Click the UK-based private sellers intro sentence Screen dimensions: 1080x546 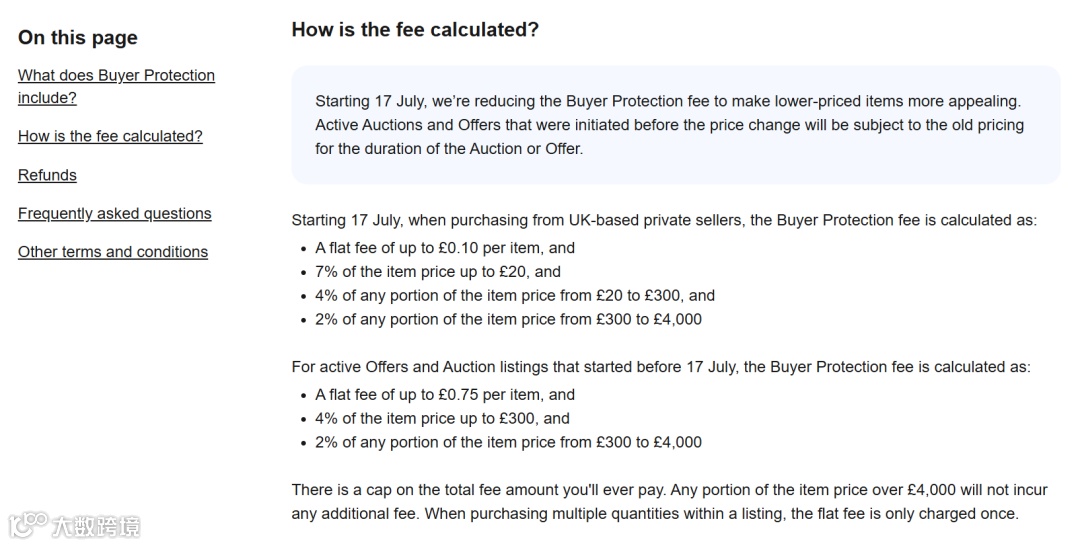[x=664, y=220]
